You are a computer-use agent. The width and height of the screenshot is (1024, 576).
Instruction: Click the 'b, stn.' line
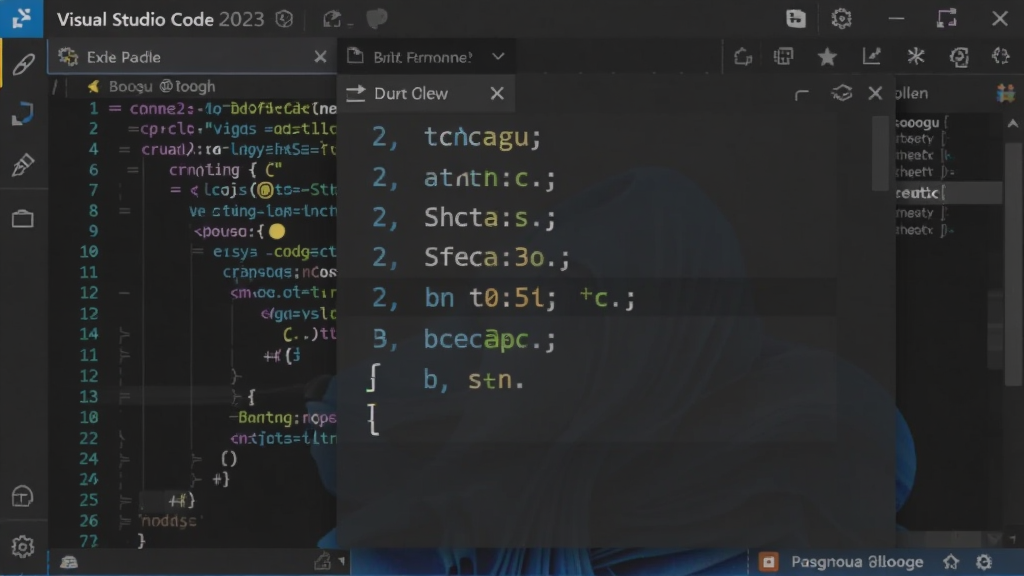point(473,379)
